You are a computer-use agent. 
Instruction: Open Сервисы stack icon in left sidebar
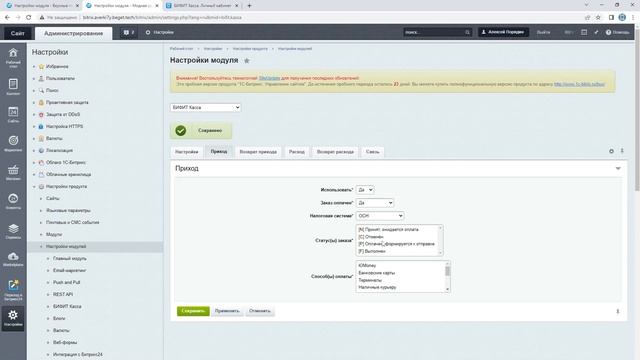(x=13, y=231)
